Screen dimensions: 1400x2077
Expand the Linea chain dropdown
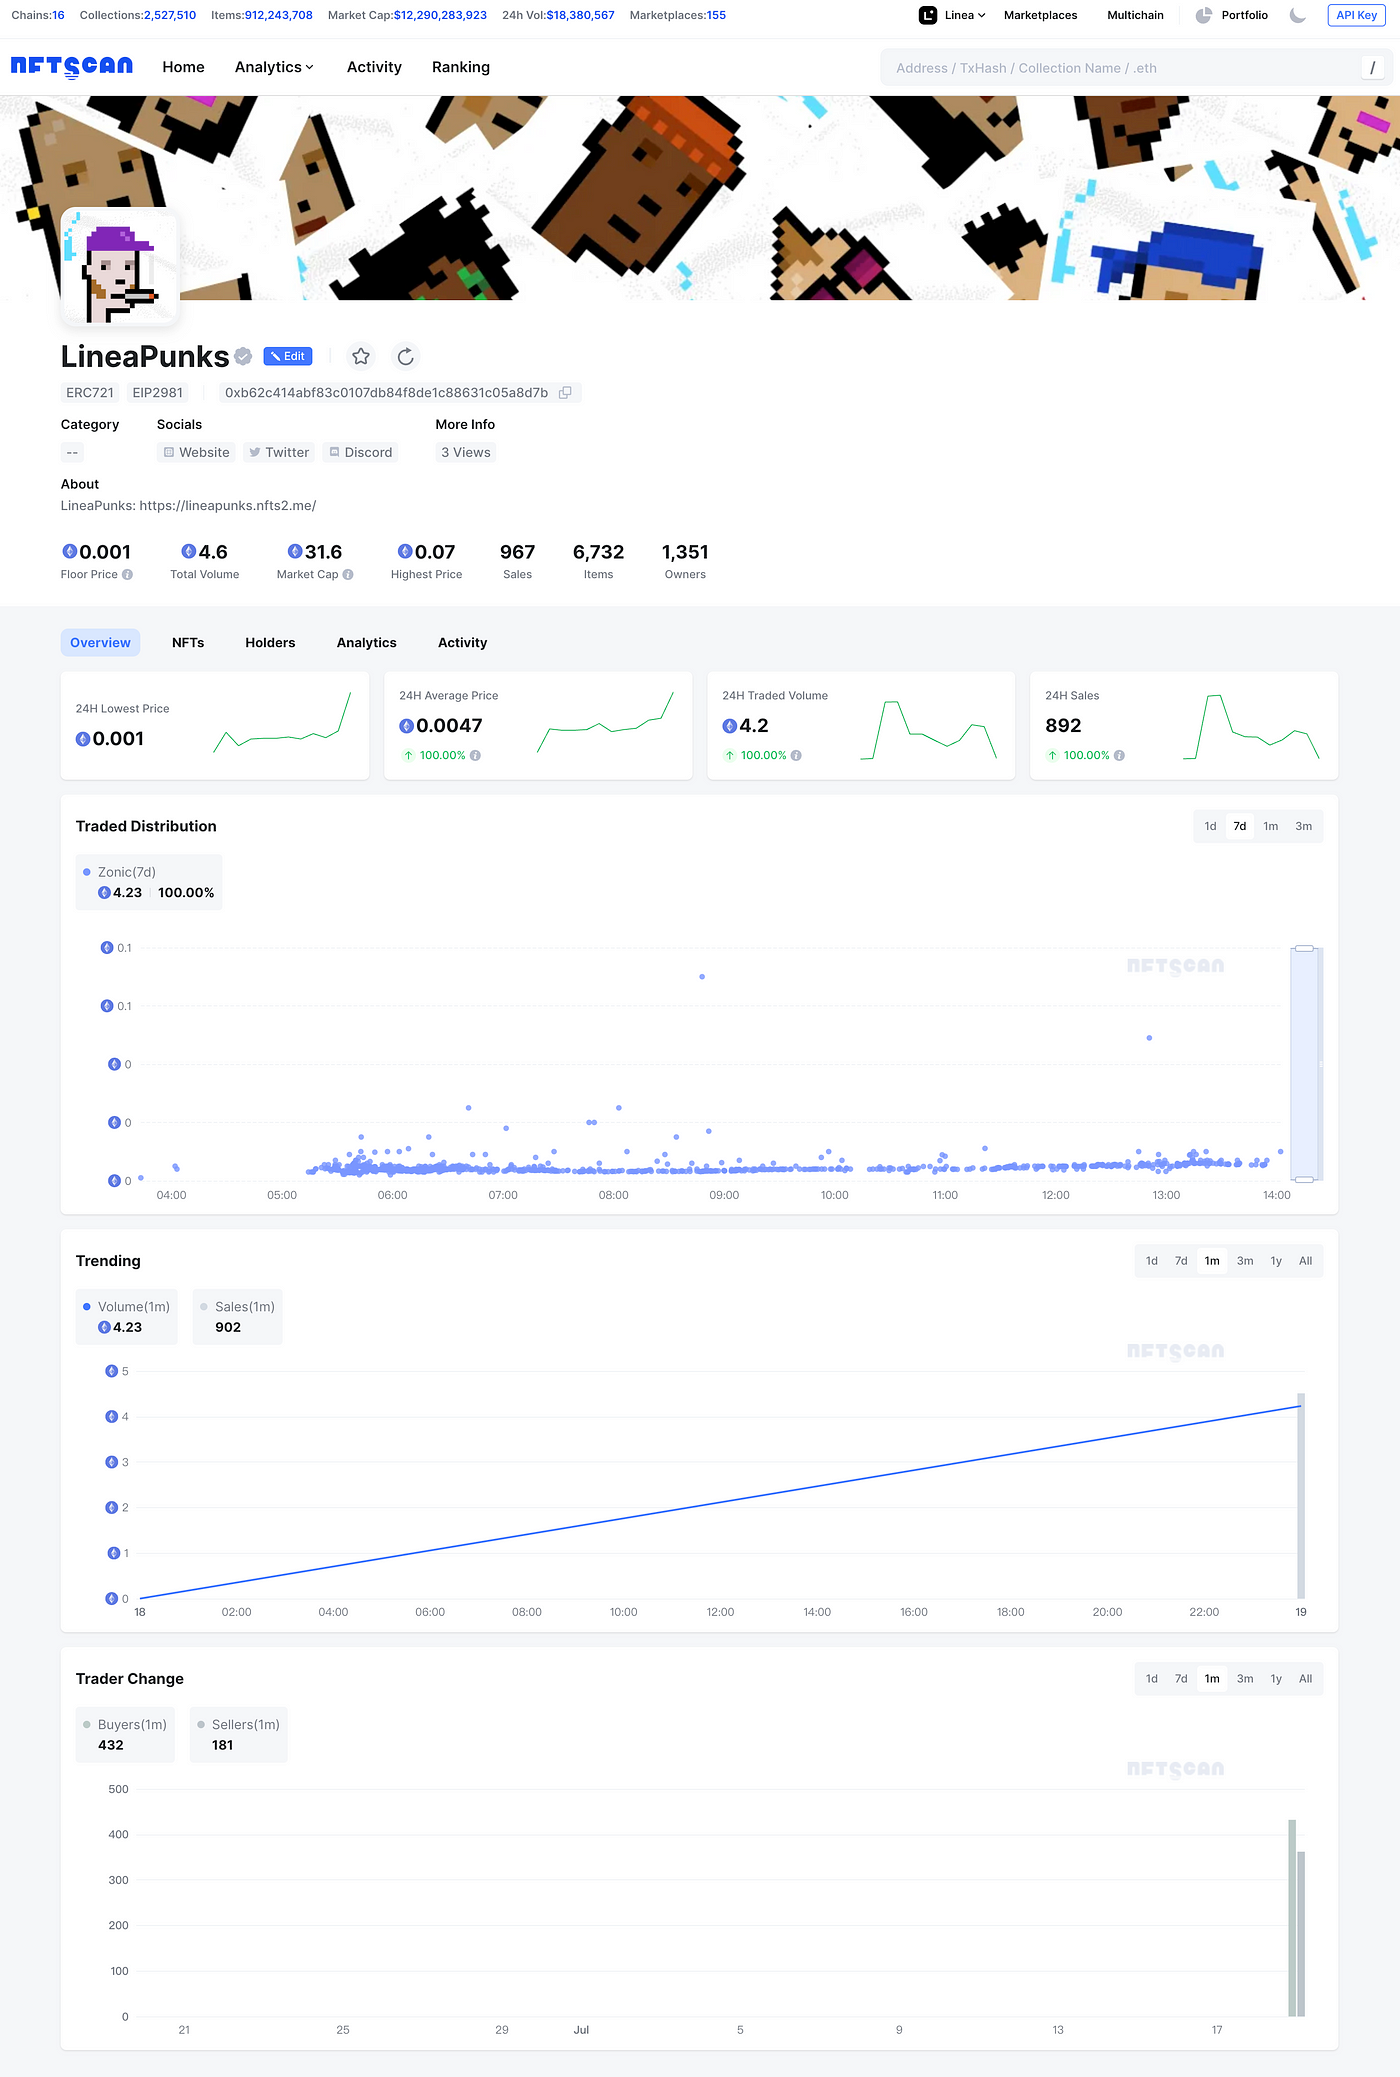(953, 15)
